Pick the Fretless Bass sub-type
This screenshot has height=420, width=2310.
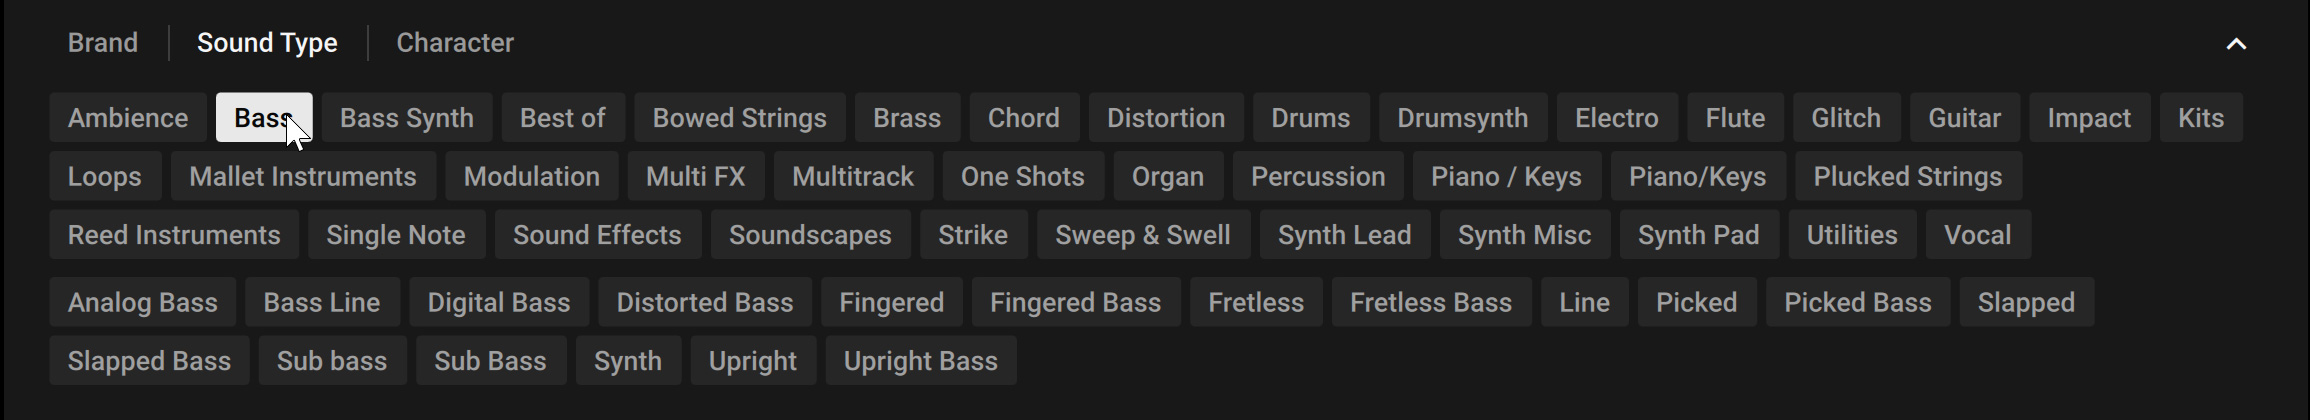pyautogui.click(x=1430, y=303)
